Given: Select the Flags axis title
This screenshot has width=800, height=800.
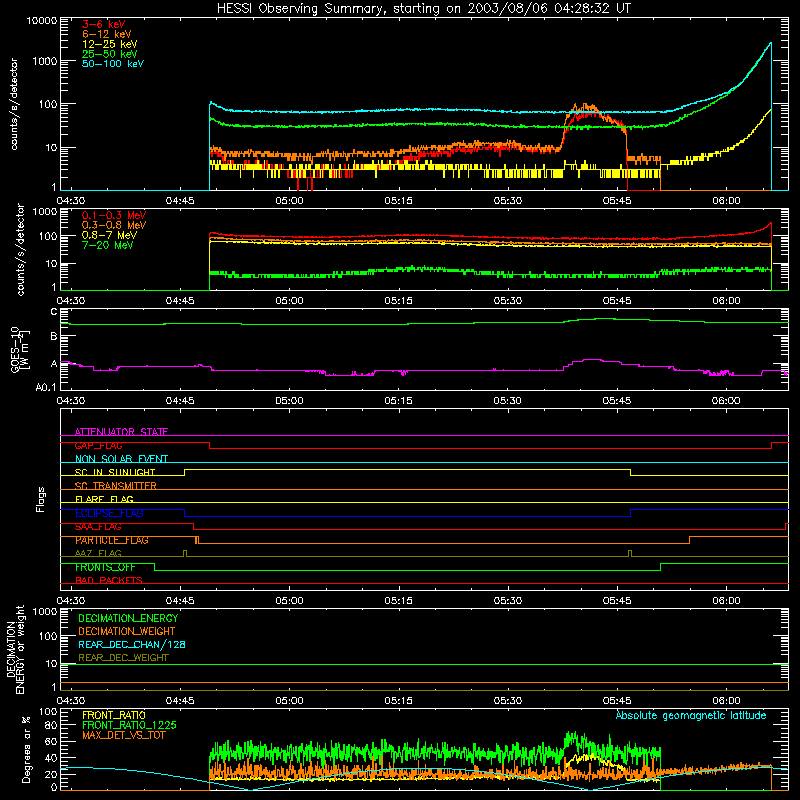Looking at the screenshot, I should 41,500.
